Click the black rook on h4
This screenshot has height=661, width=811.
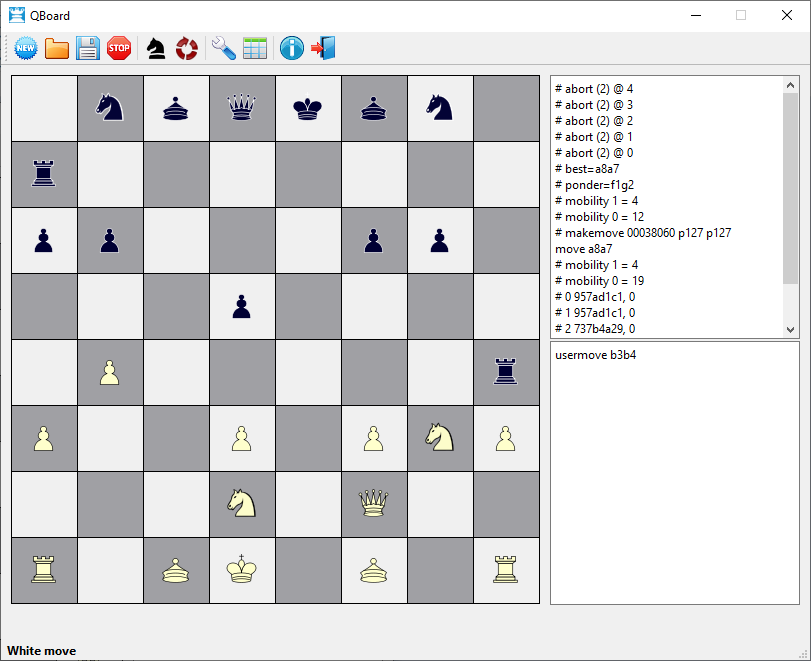(505, 372)
